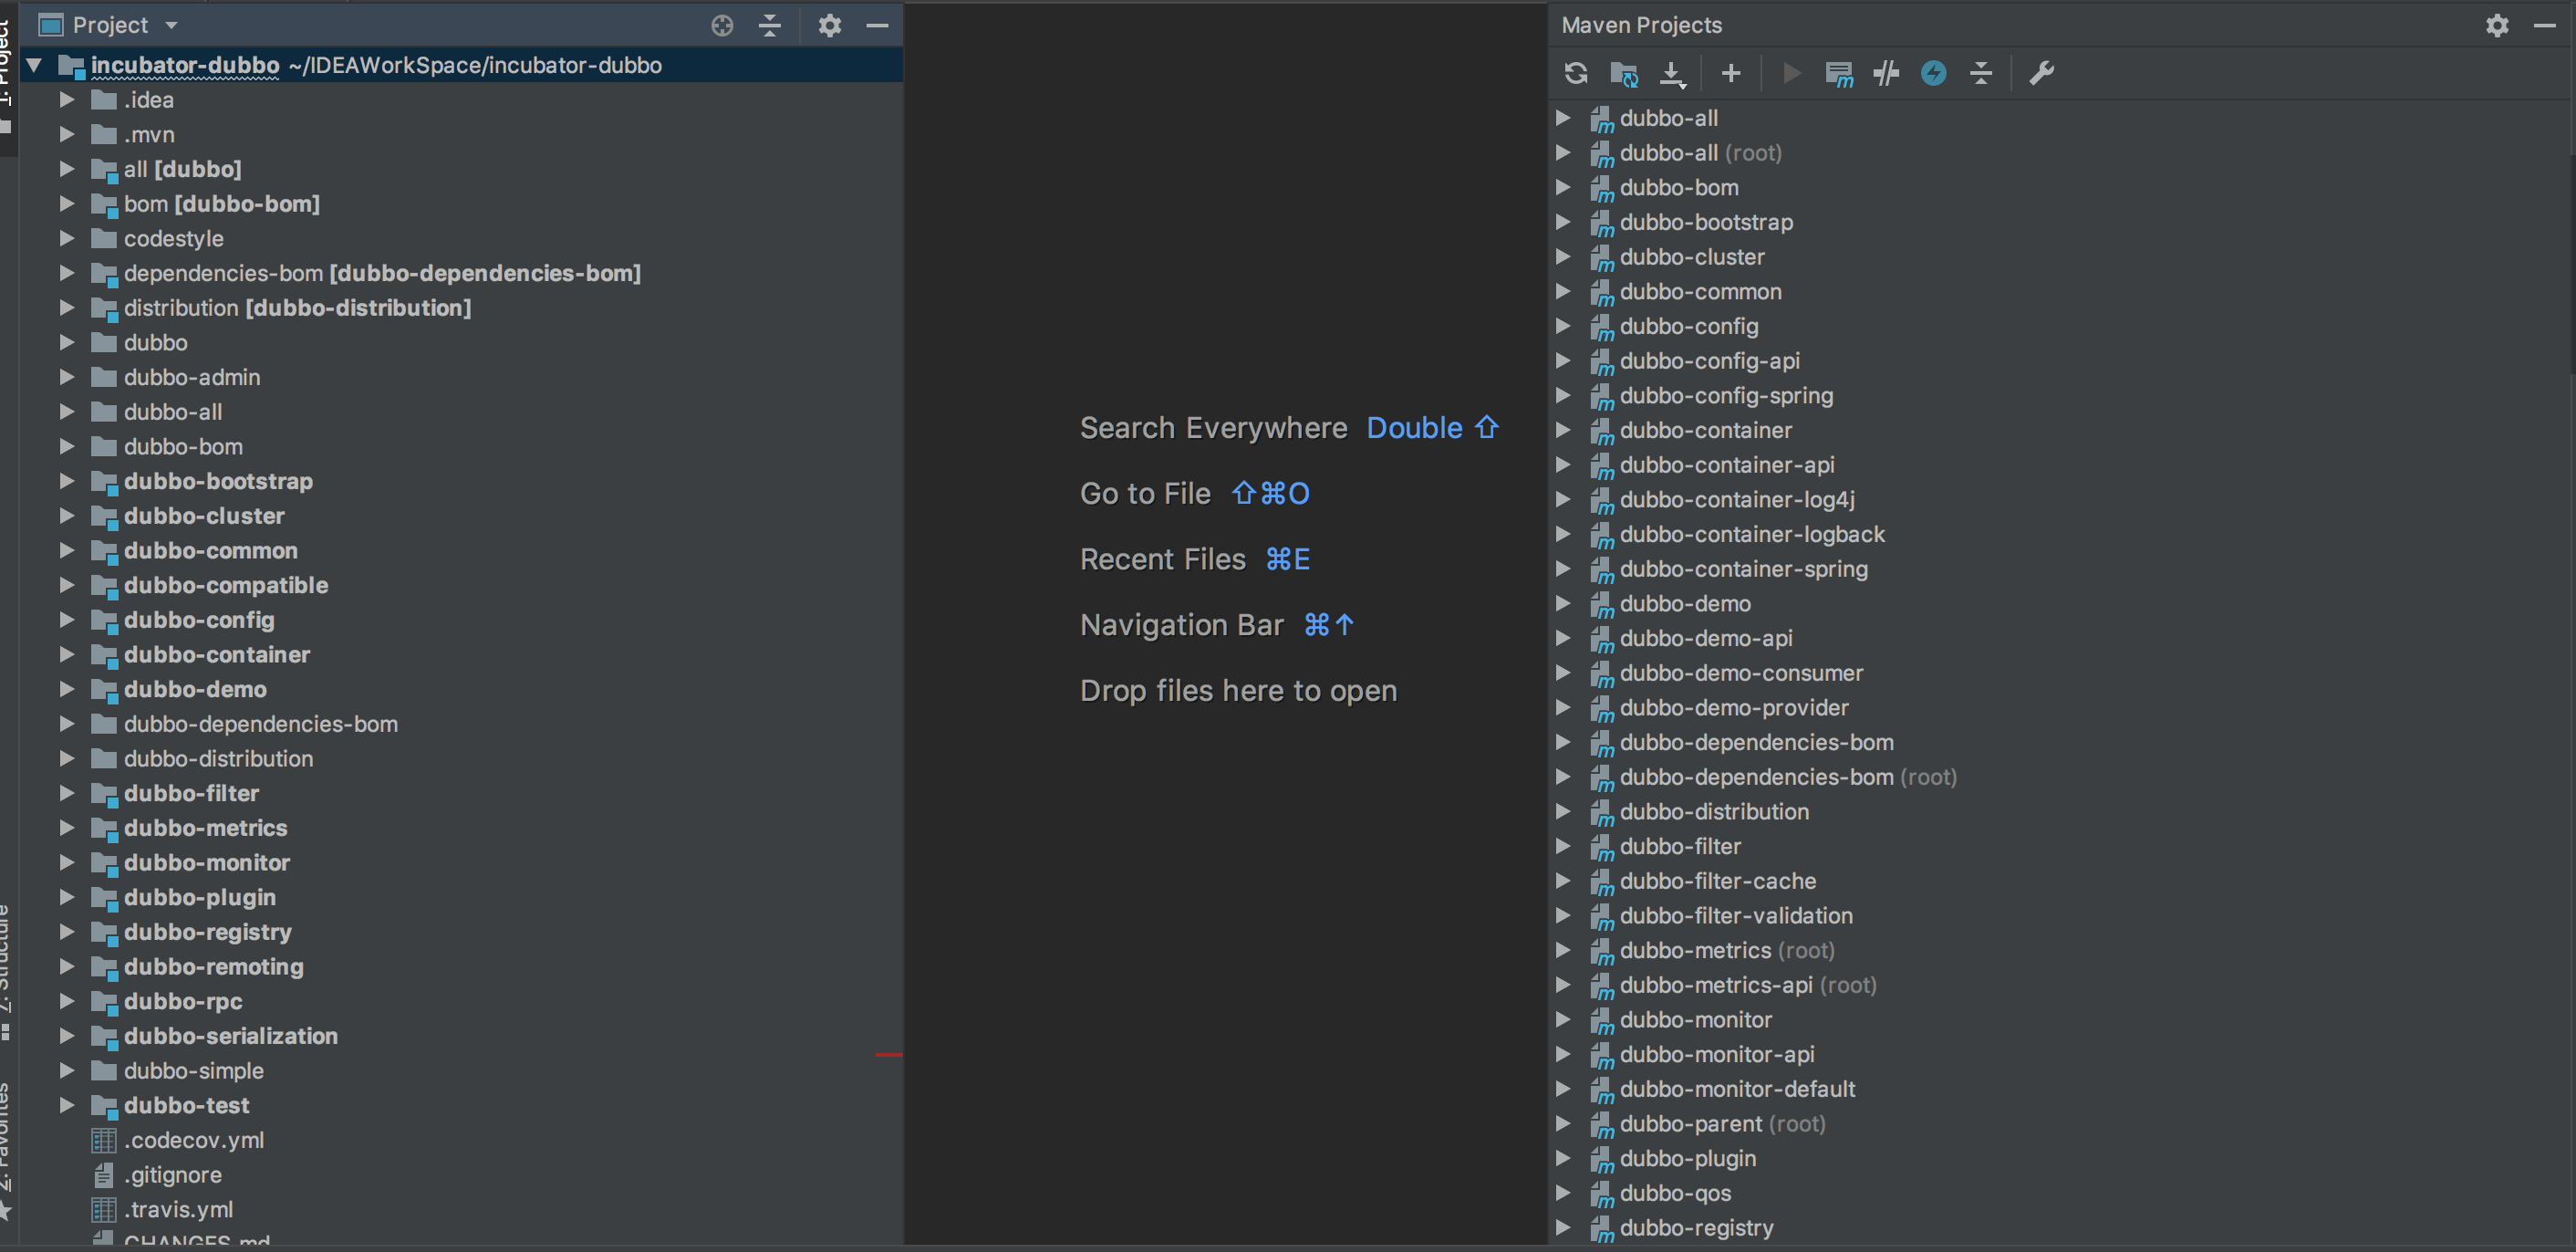Expand dubbo-parent (root) Maven node

1563,1123
